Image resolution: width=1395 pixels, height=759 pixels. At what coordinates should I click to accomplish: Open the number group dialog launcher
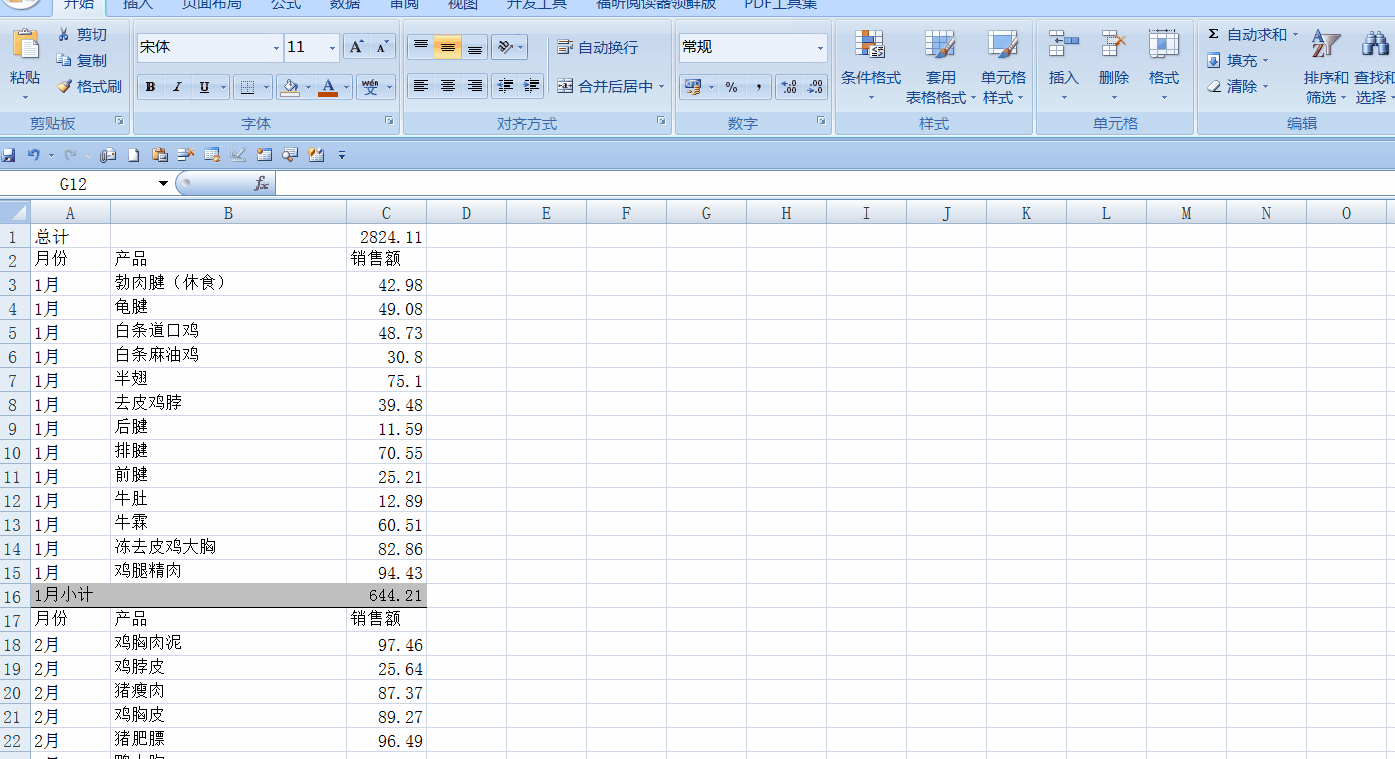(821, 121)
